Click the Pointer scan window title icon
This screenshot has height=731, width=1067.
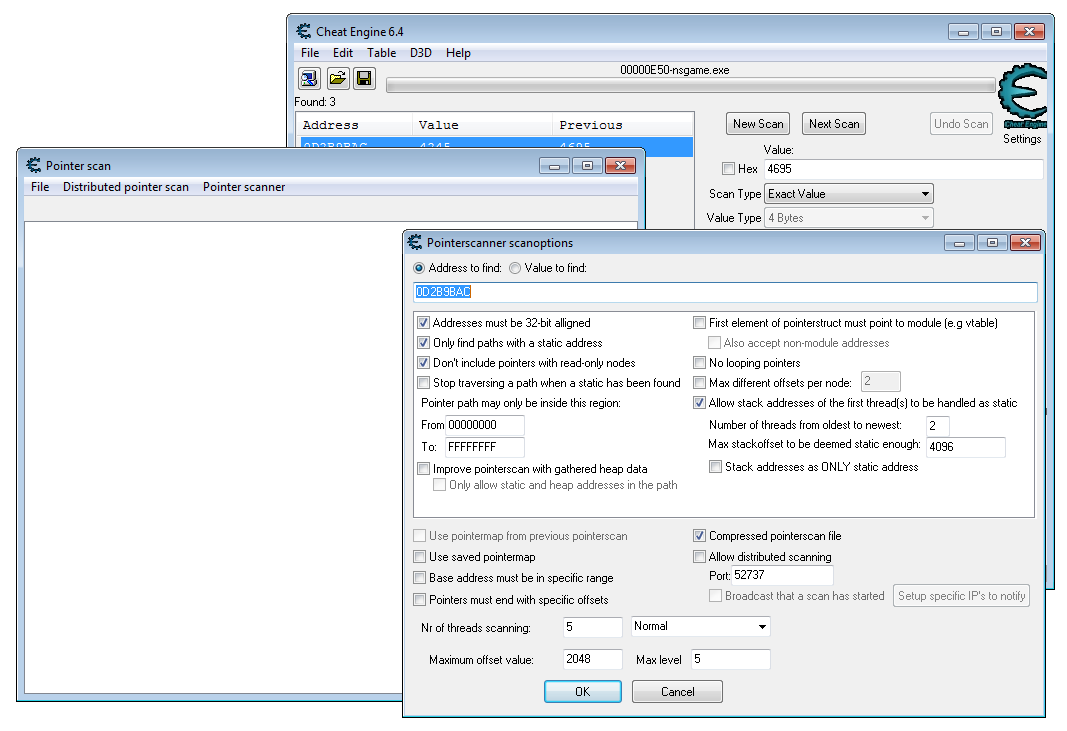tap(33, 165)
